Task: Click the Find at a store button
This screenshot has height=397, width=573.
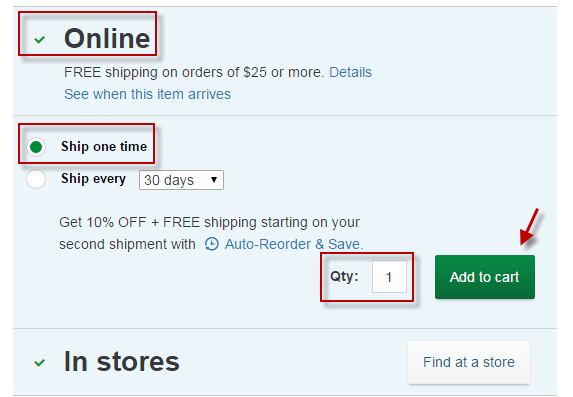Action: point(469,362)
